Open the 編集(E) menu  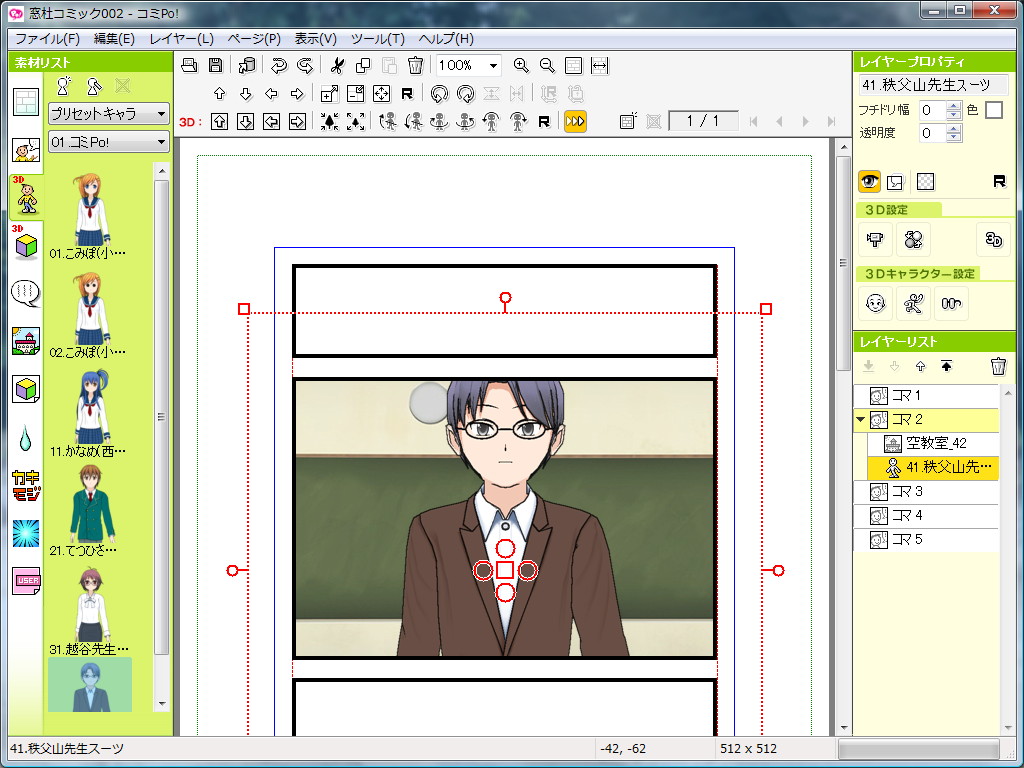114,39
